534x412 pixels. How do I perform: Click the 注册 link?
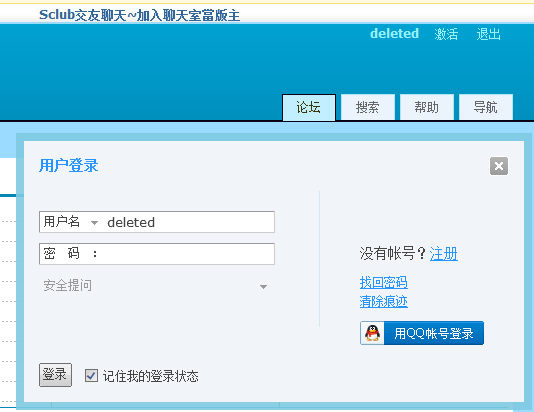click(x=443, y=254)
